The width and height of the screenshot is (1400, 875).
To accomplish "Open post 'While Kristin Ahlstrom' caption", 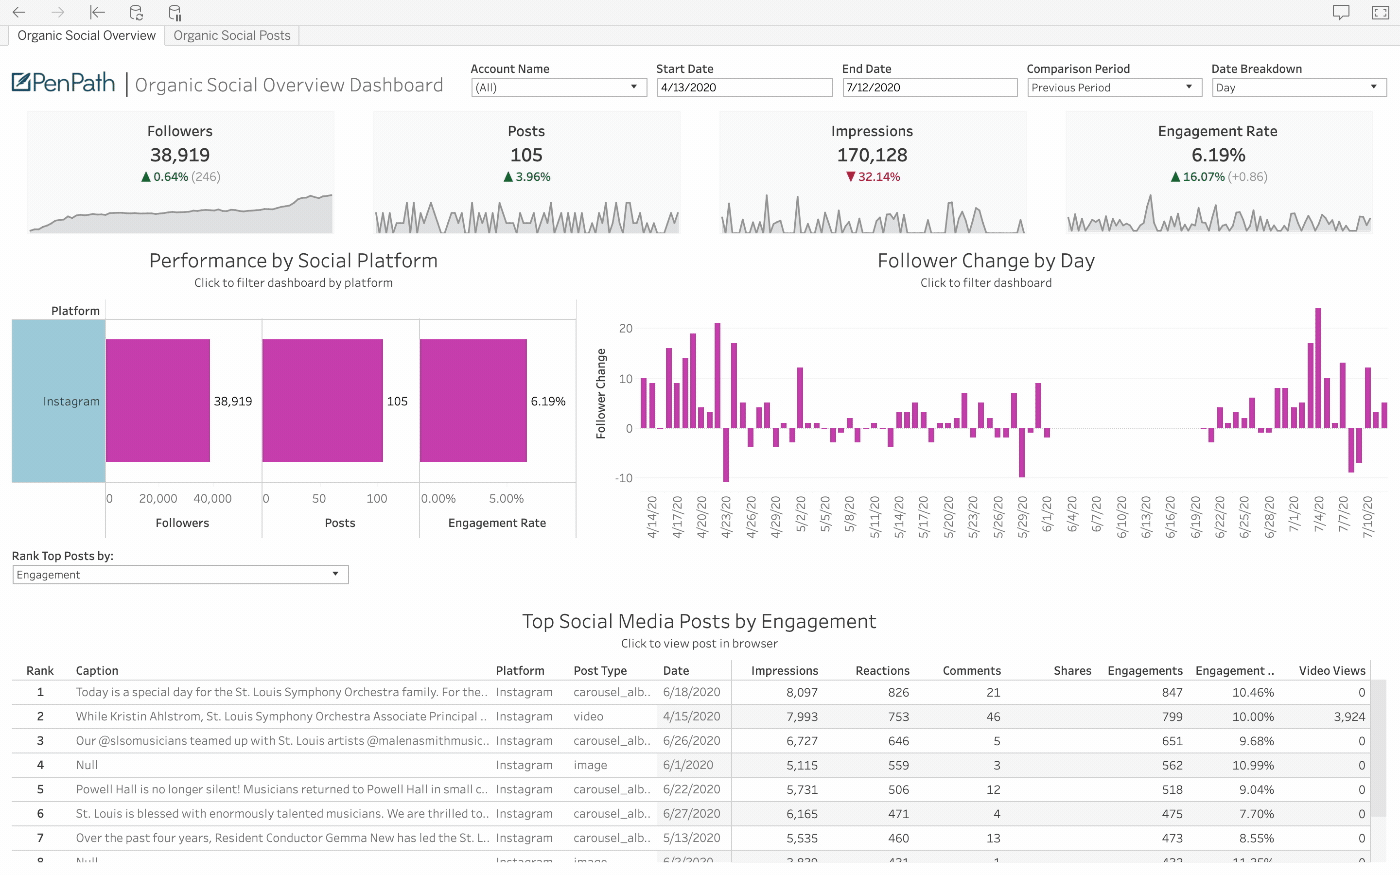I will (281, 717).
